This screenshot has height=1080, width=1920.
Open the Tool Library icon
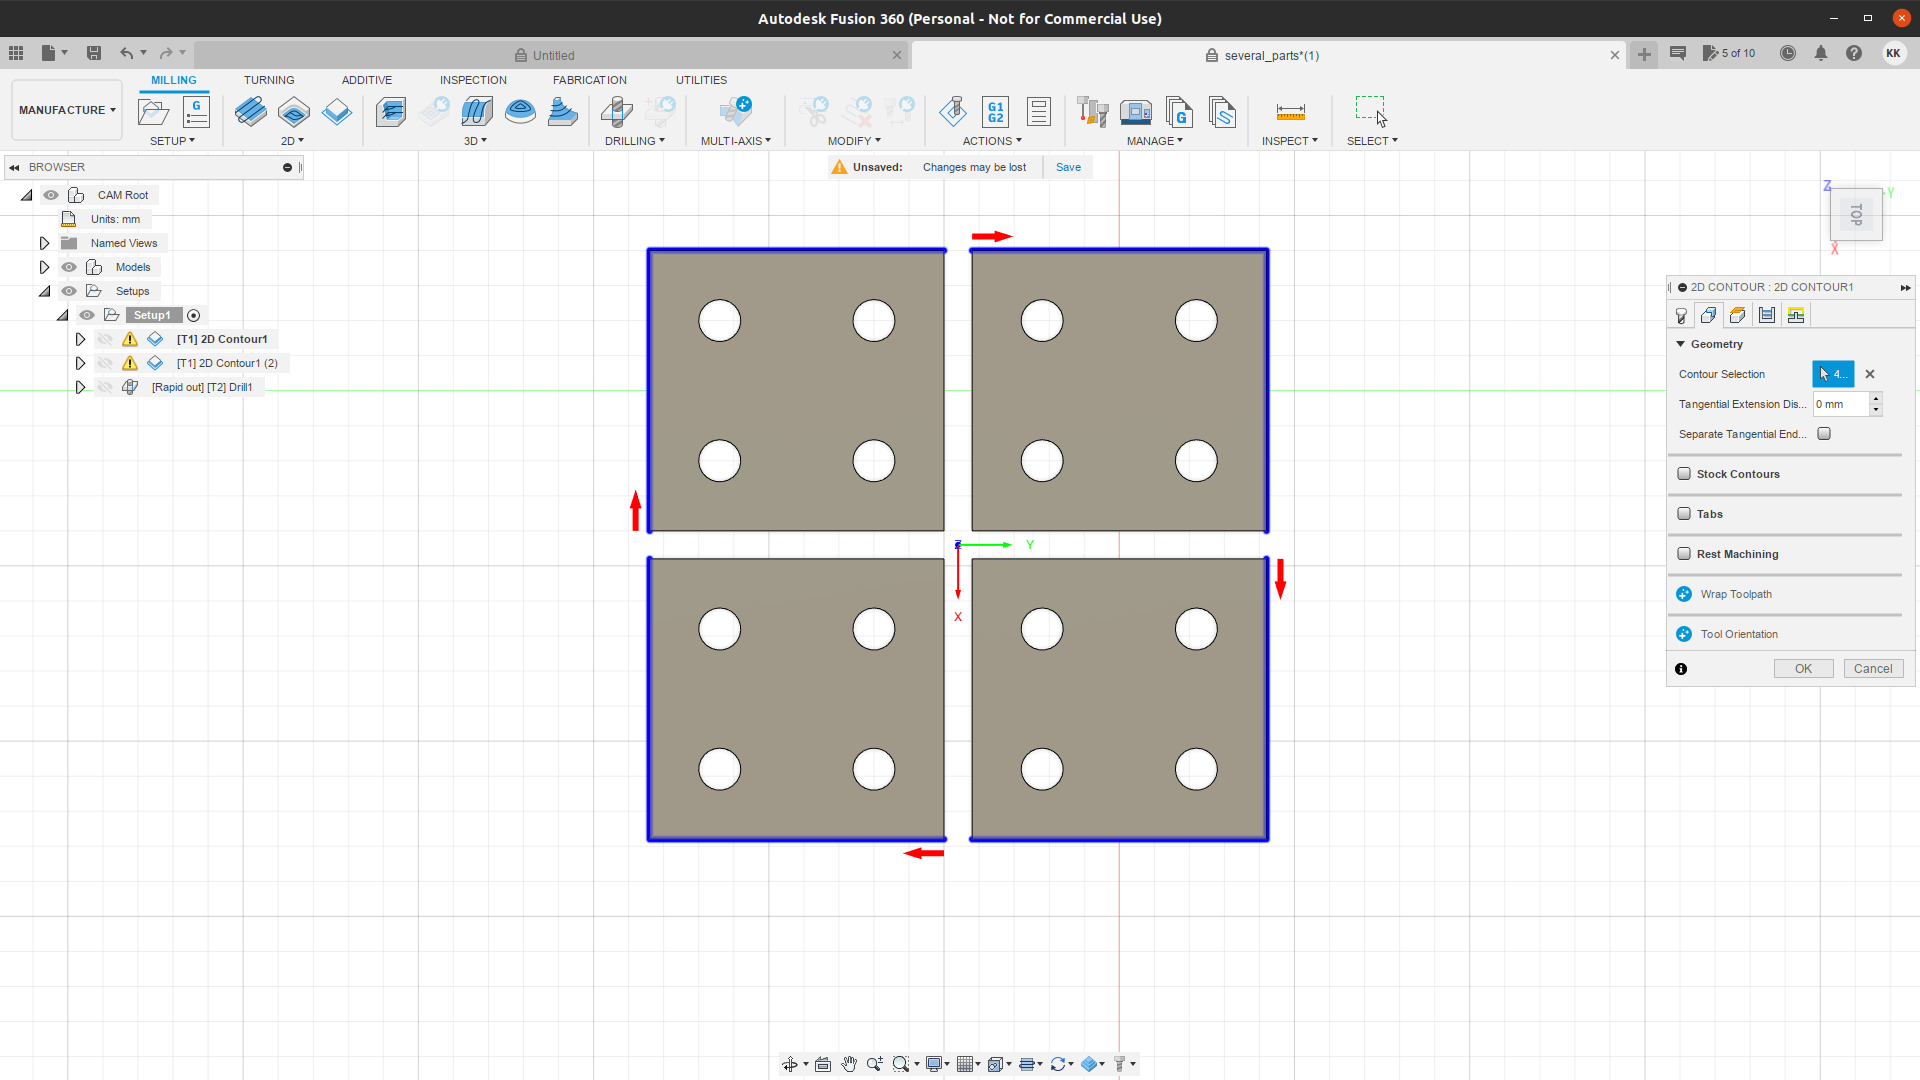pos(1092,111)
